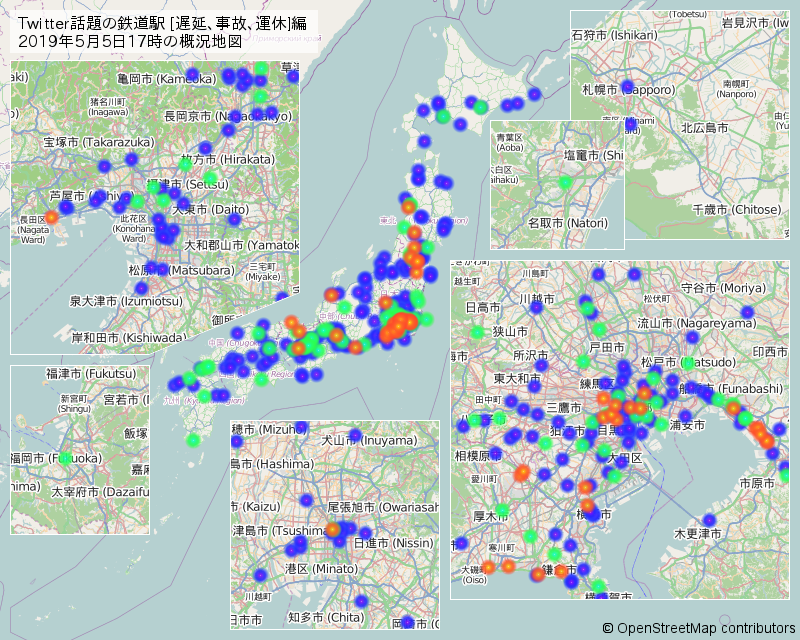The height and width of the screenshot is (640, 800).
Task: Click the '北広島市' label
Action: 705,128
